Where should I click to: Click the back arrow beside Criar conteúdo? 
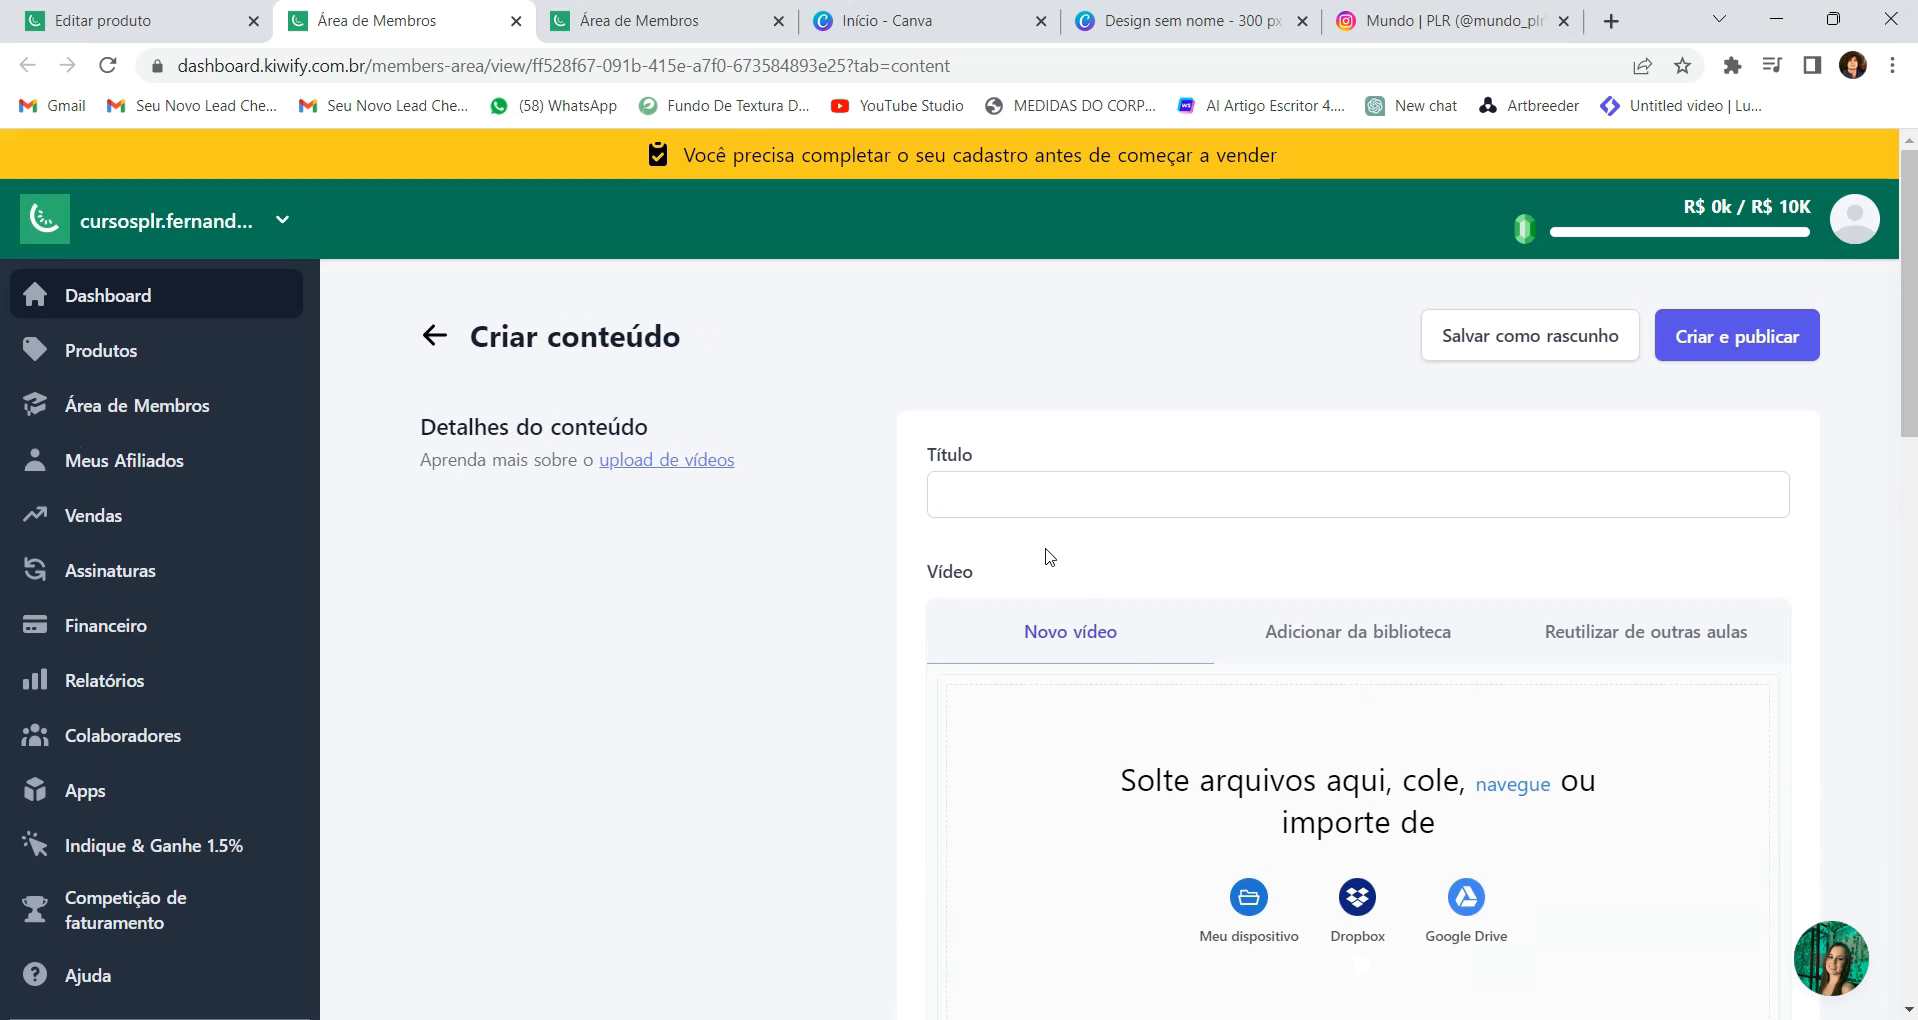(434, 336)
